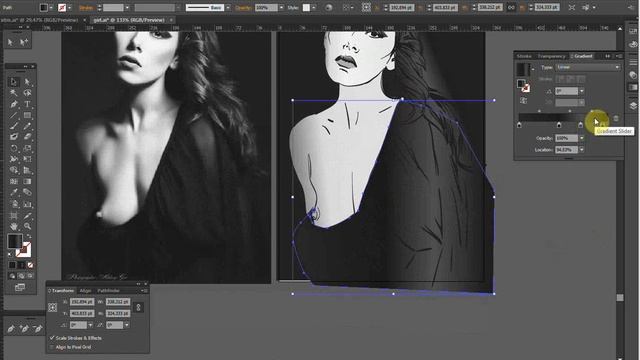640x360 pixels.
Task: Switch to the Gradient panel tab
Action: (583, 56)
